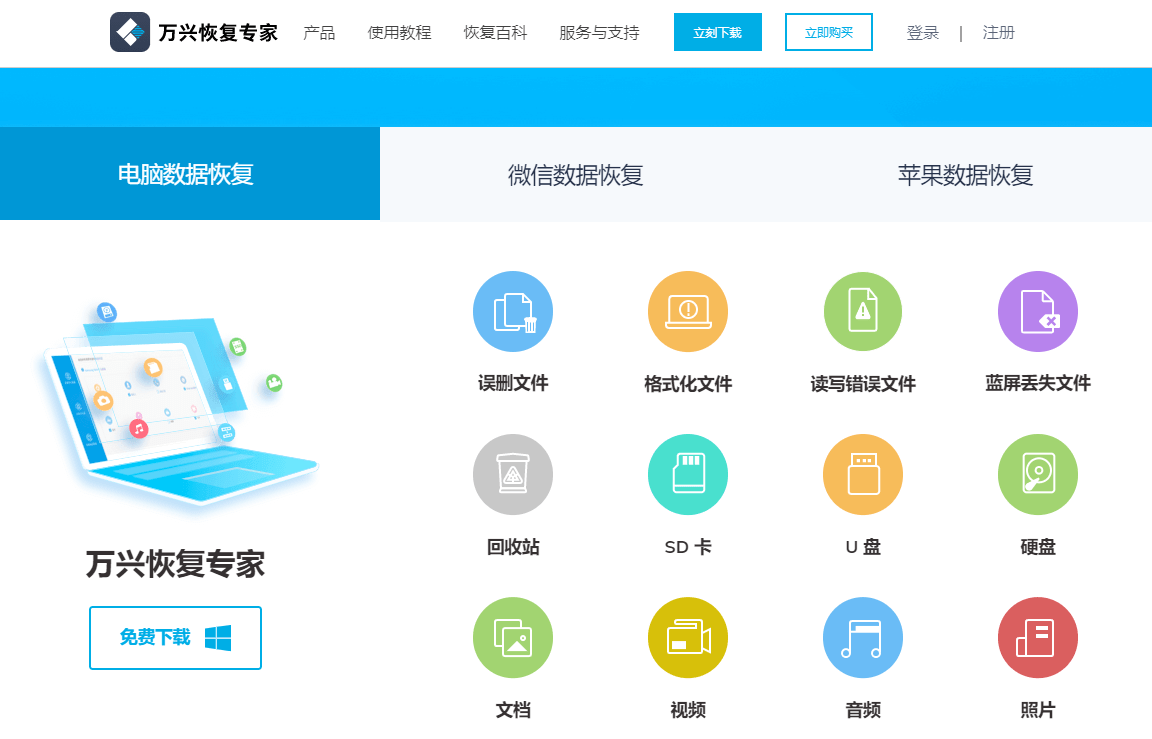Go to 恢复百科 in the navigation
This screenshot has width=1152, height=739.
pyautogui.click(x=495, y=32)
